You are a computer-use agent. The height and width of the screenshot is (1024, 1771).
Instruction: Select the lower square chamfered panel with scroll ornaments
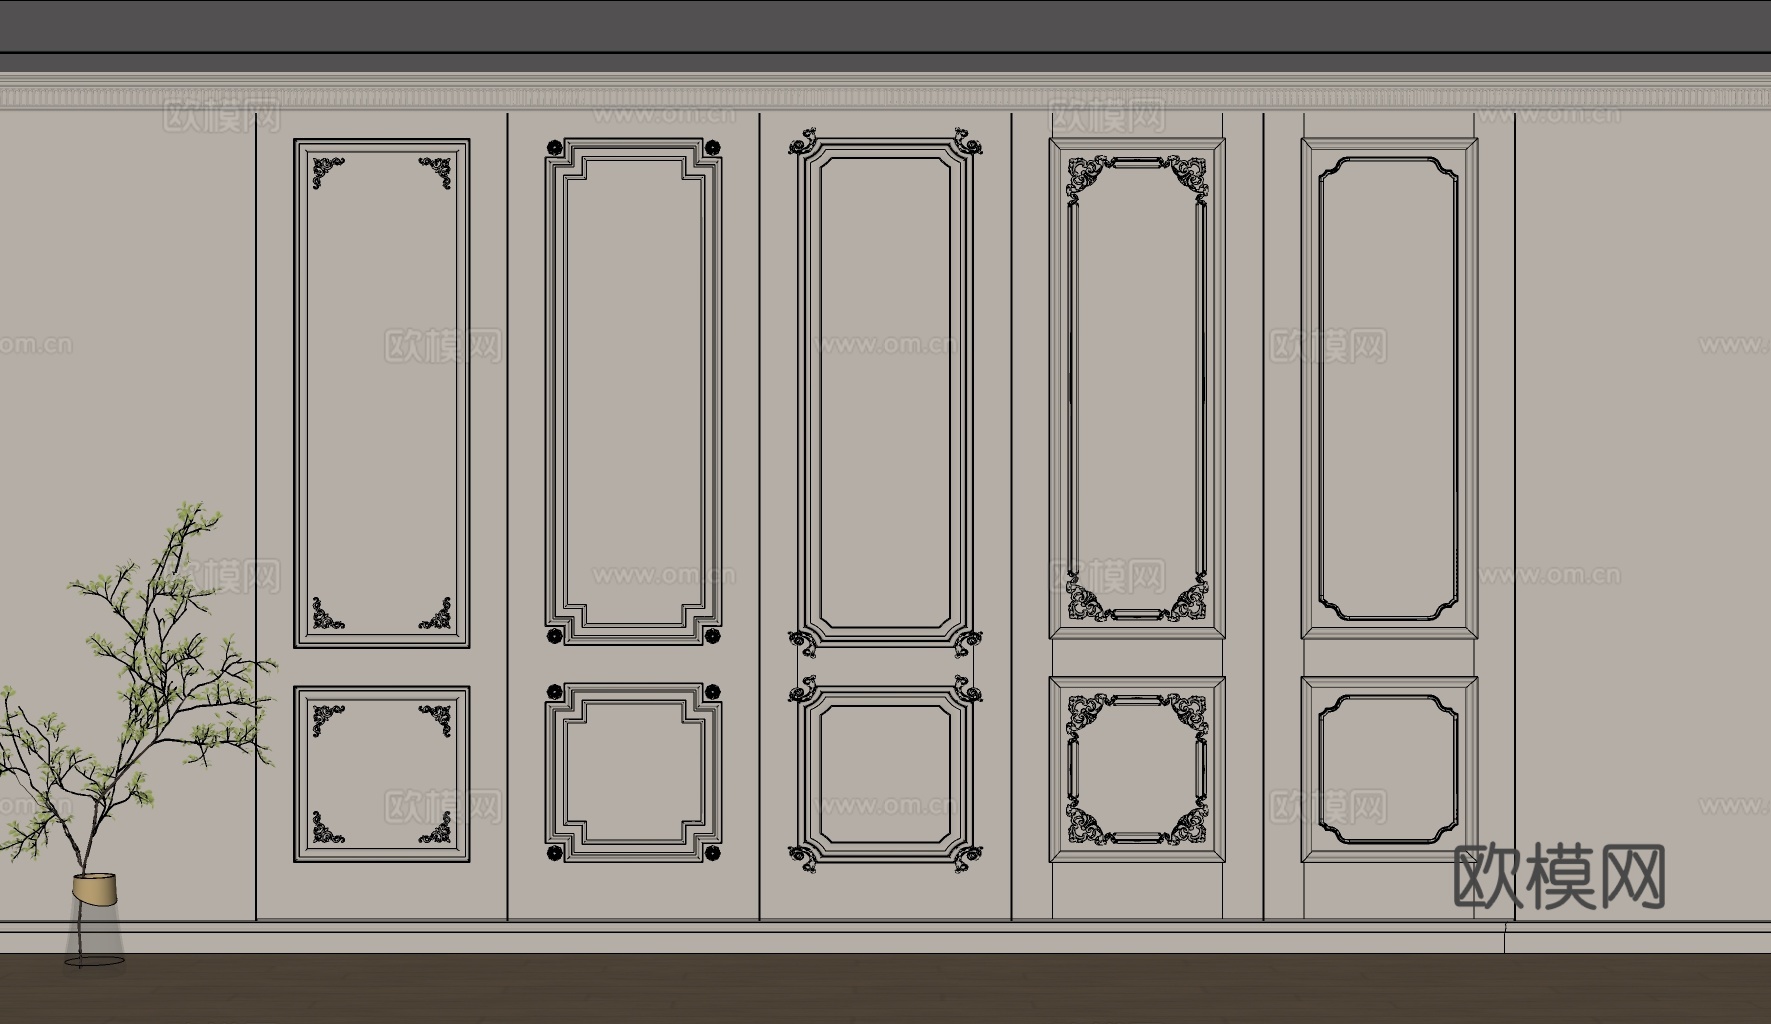(885, 774)
